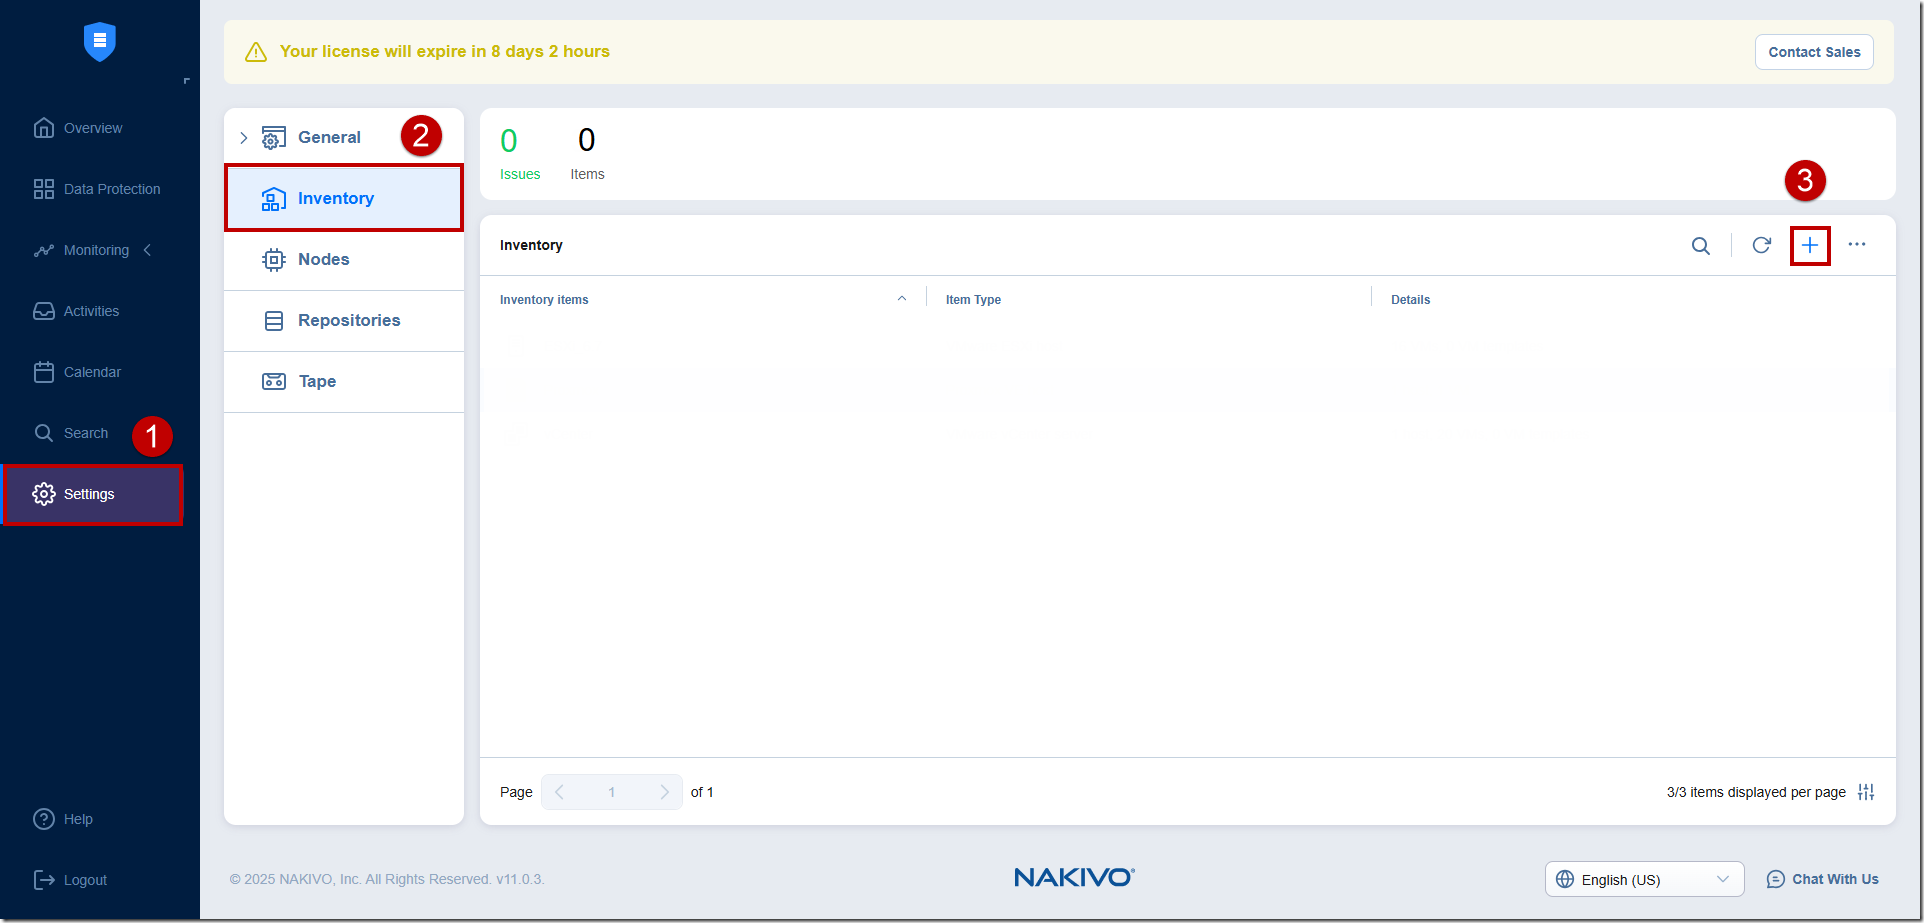The height and width of the screenshot is (923, 1924).
Task: Sort by Inventory items column
Action: coord(544,299)
